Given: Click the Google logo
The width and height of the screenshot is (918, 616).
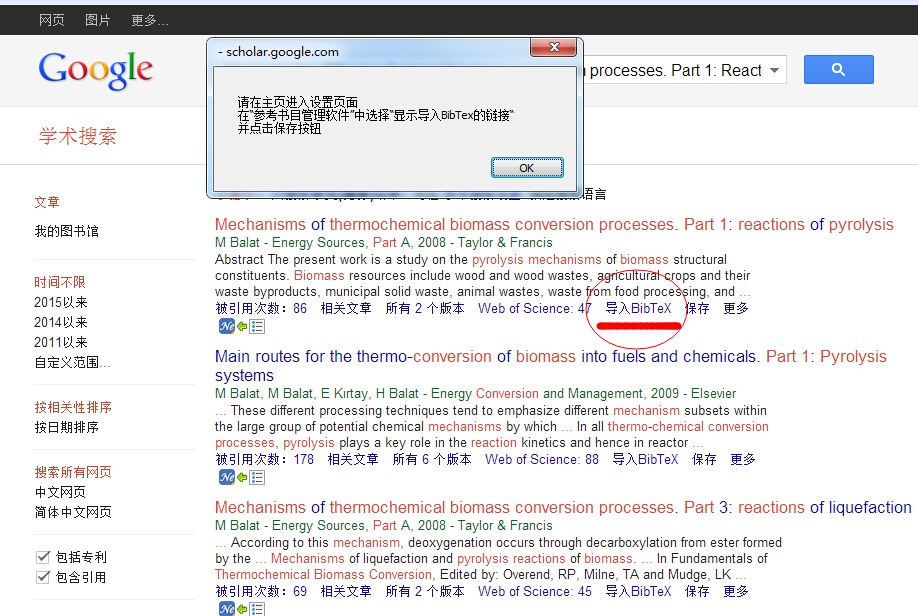Looking at the screenshot, I should tap(96, 70).
